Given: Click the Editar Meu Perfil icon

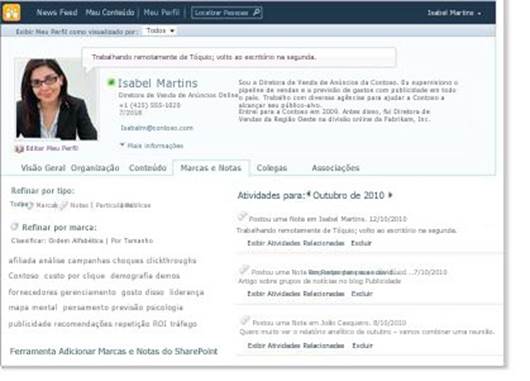Looking at the screenshot, I should point(19,148).
